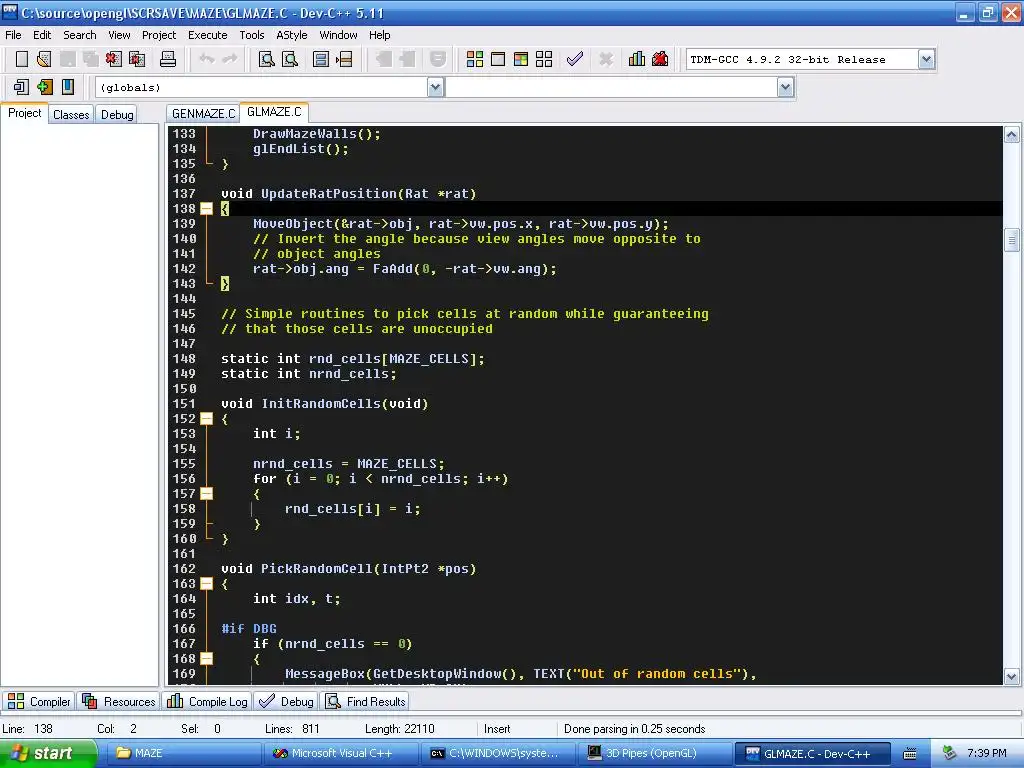The height and width of the screenshot is (768, 1024).
Task: Switch to the GENMAZE.C editor tab
Action: pos(203,114)
